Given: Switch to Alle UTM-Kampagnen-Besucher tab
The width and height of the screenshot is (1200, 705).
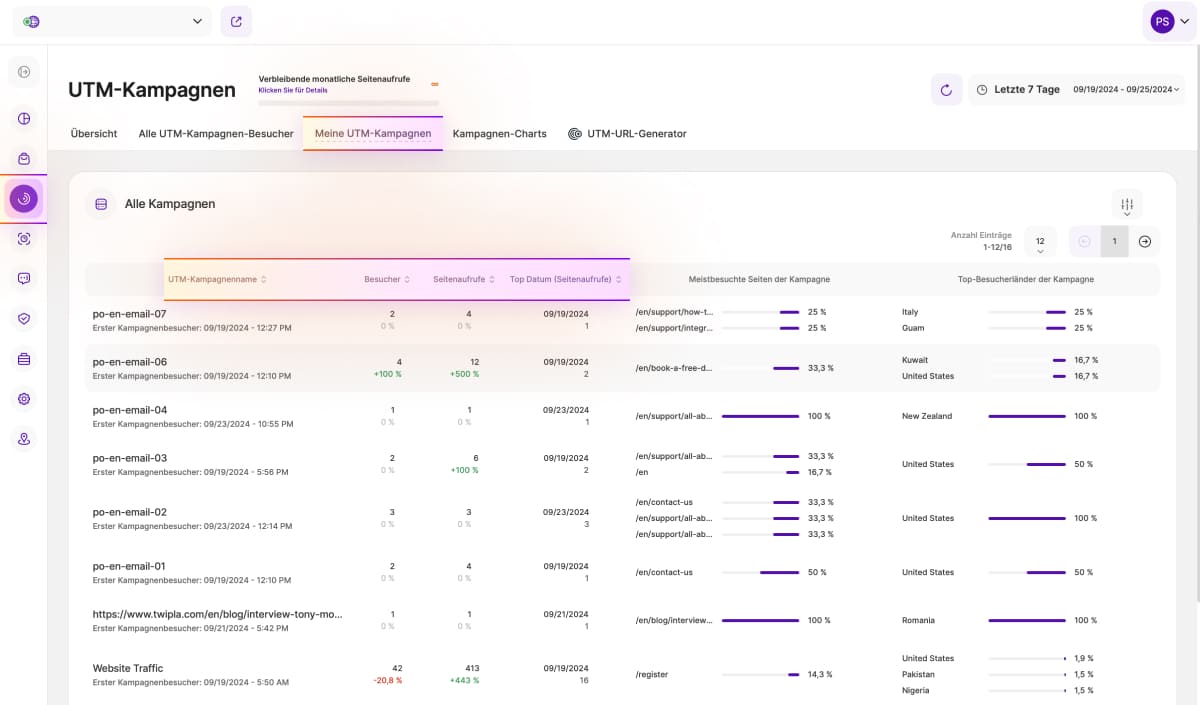Looking at the screenshot, I should [216, 134].
